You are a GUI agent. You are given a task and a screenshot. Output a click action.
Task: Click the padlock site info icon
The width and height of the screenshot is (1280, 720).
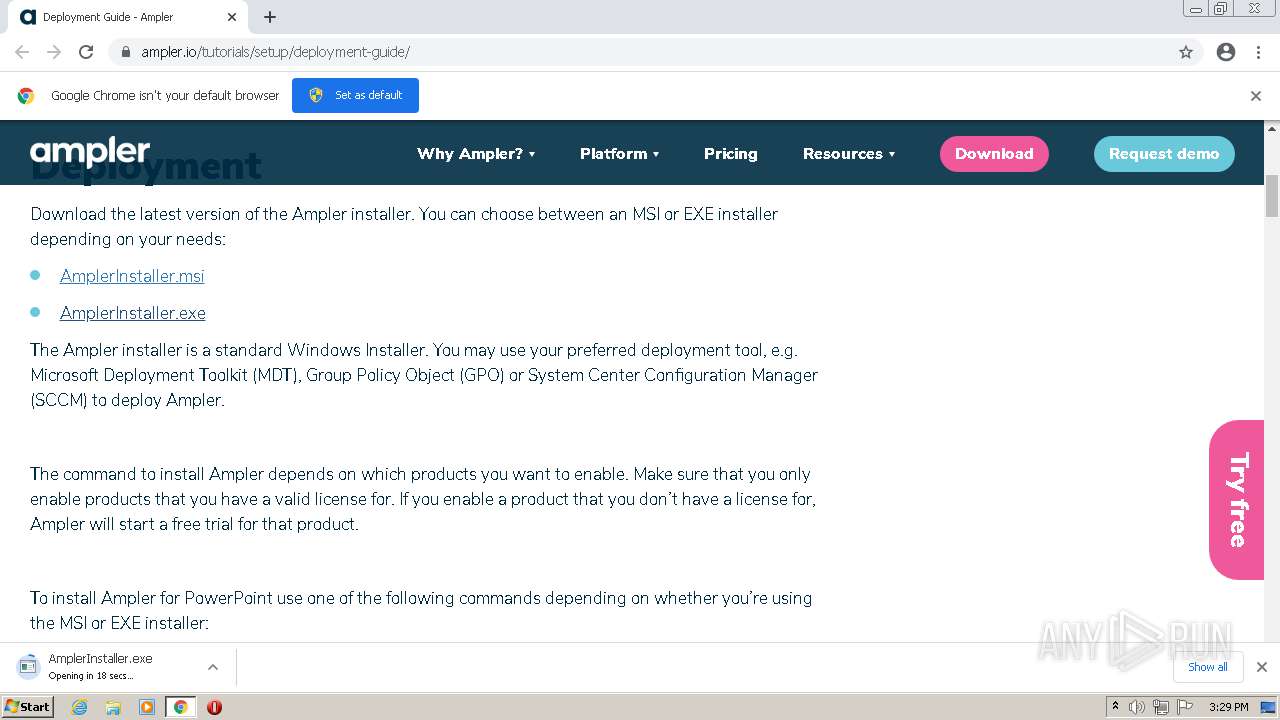tap(126, 52)
